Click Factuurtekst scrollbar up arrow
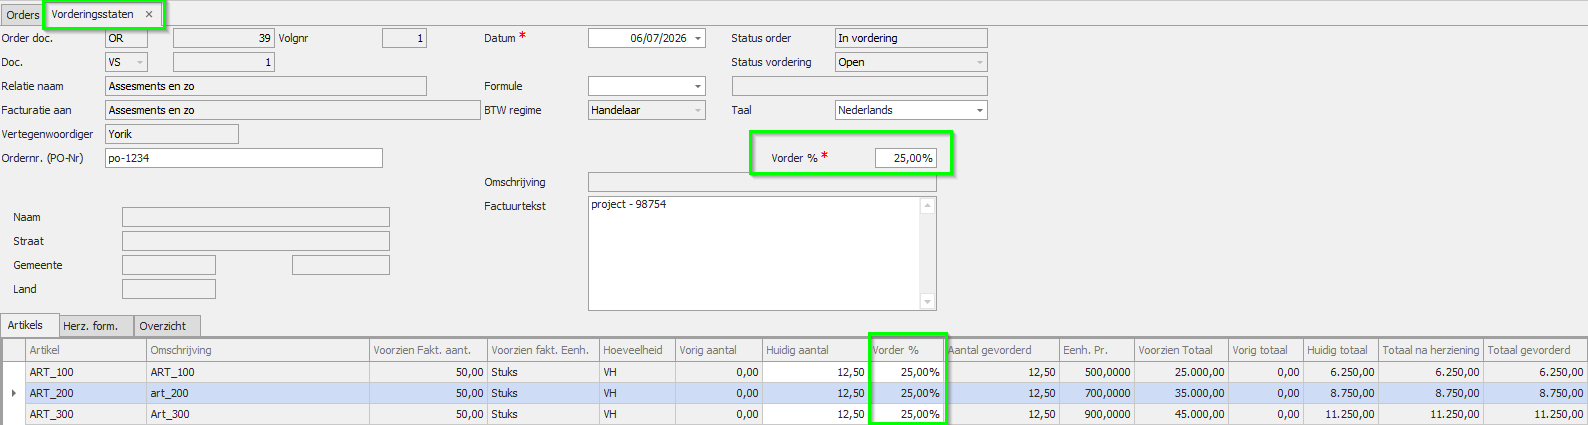 tap(928, 206)
